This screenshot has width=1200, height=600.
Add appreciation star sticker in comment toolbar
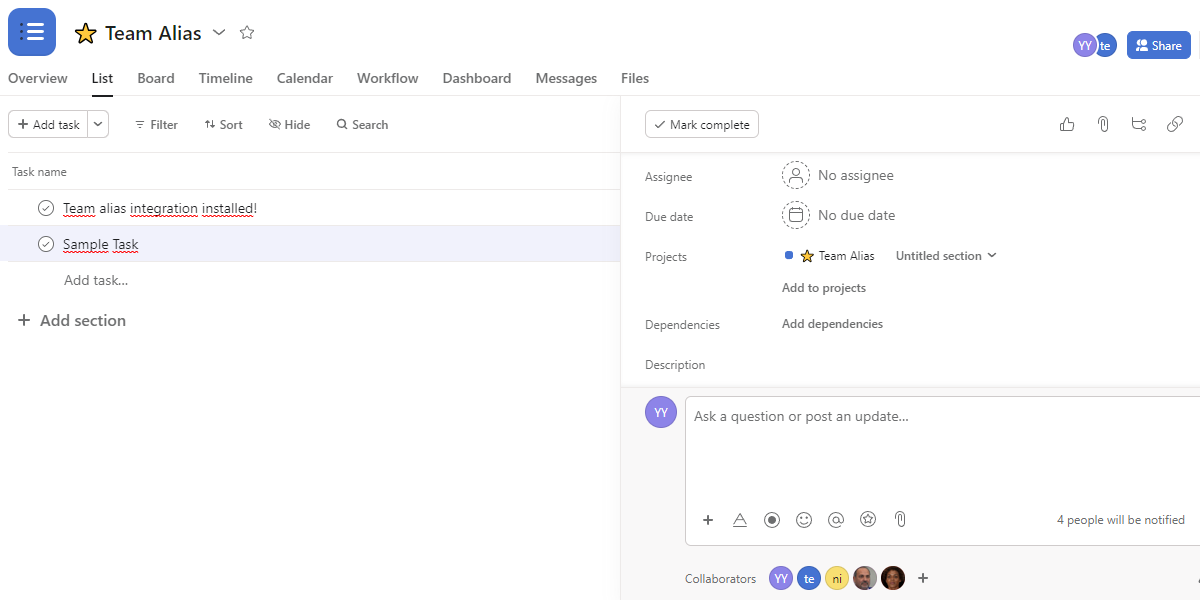click(x=868, y=520)
